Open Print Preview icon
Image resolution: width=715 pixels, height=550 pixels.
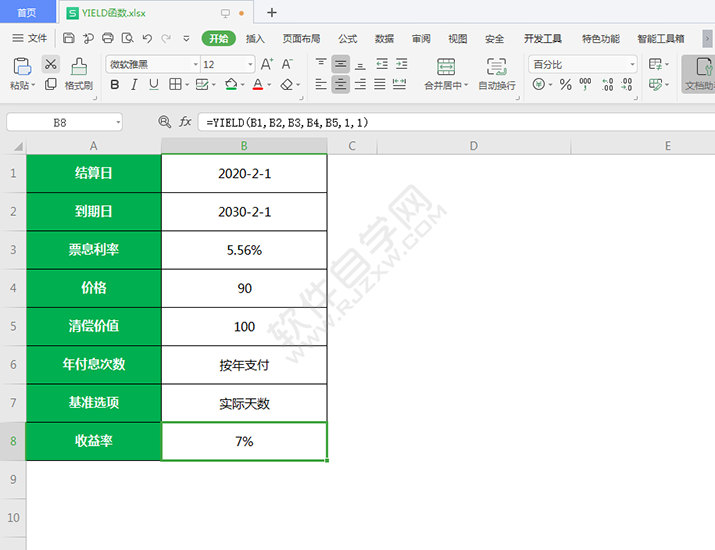(x=127, y=38)
